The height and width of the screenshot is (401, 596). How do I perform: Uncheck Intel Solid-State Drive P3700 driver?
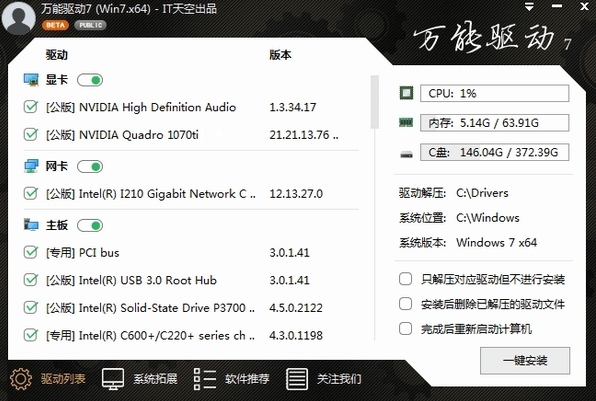(30, 307)
